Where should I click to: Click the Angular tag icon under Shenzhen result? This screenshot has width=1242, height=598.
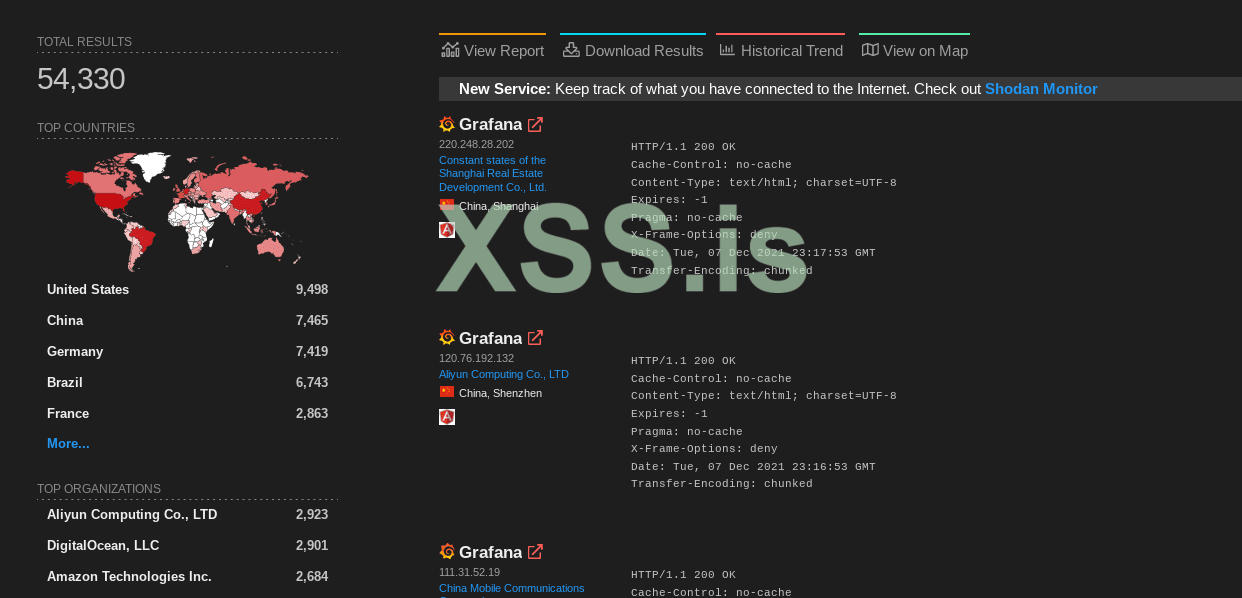[x=447, y=417]
